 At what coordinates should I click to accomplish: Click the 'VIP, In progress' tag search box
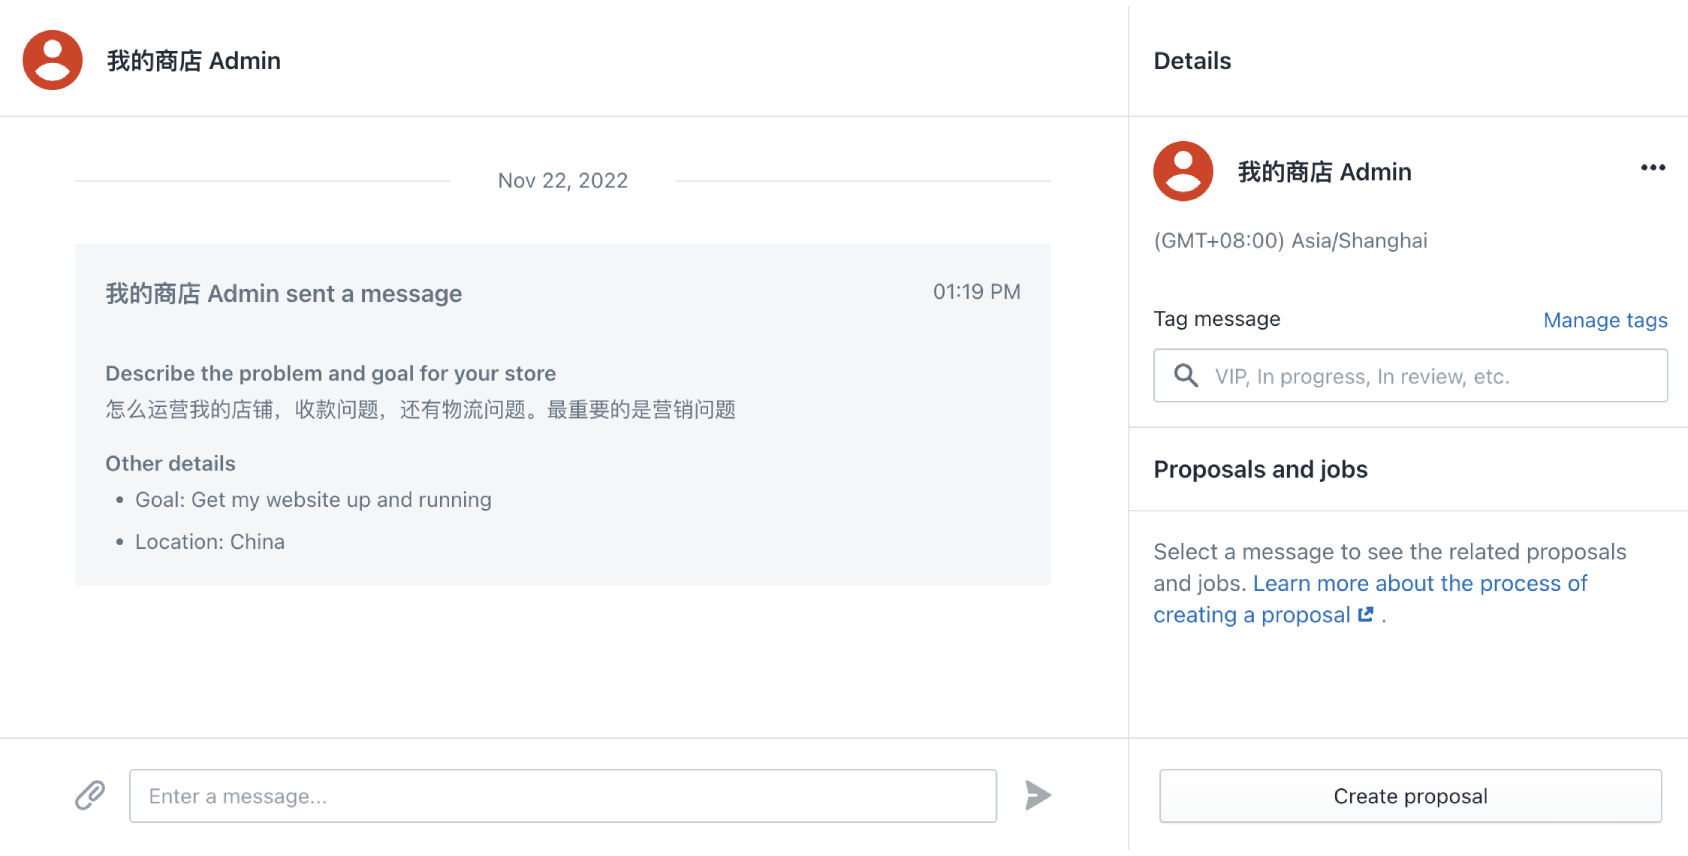click(1430, 376)
